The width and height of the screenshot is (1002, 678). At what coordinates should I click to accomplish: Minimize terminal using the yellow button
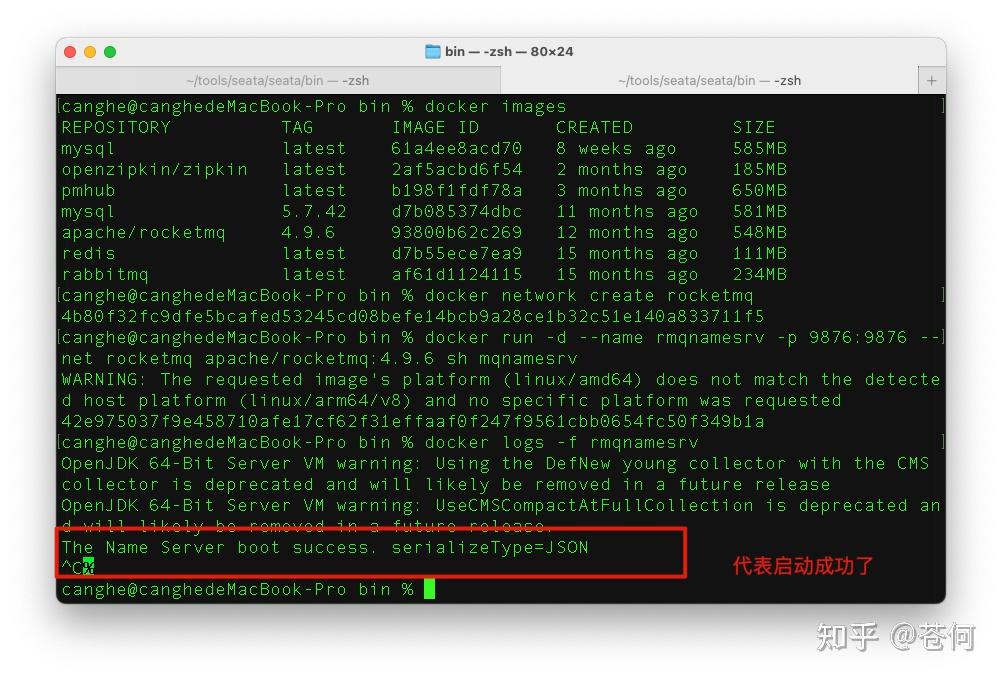[90, 52]
